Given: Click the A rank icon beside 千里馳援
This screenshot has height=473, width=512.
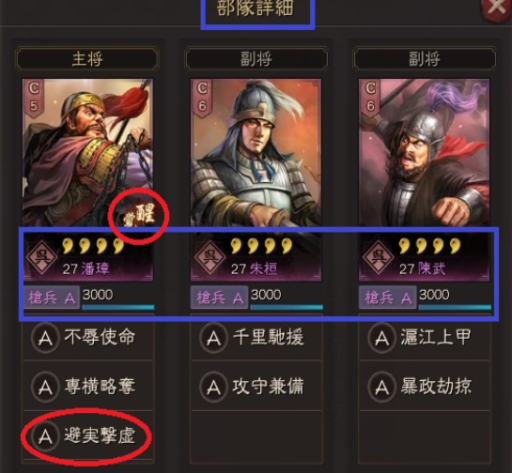Looking at the screenshot, I should [213, 337].
